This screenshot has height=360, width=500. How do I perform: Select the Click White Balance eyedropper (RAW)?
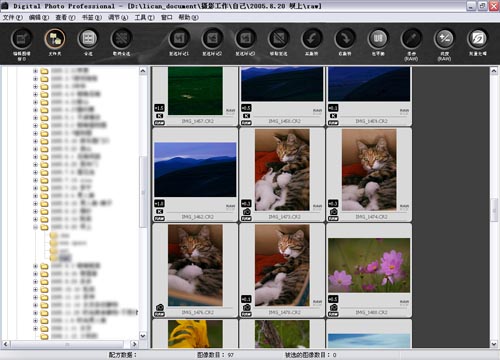click(411, 39)
